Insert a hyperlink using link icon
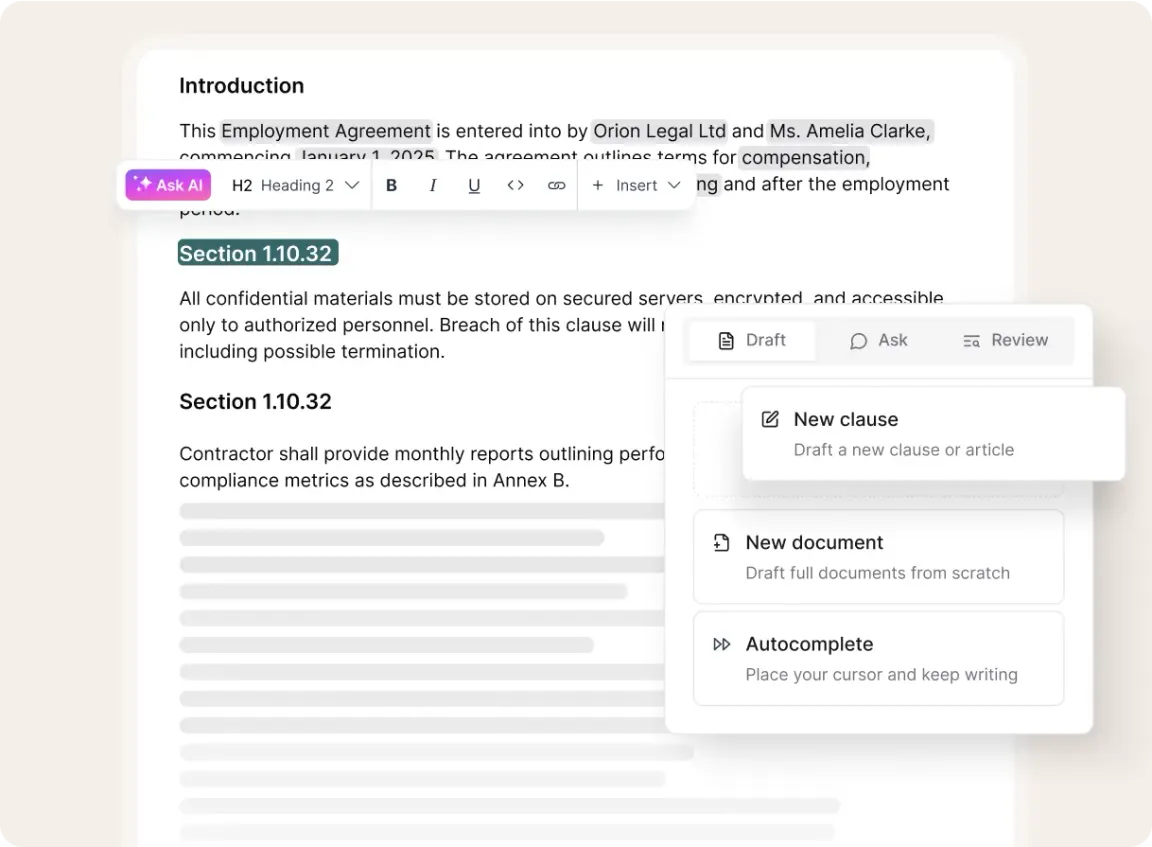1152x847 pixels. tap(557, 185)
